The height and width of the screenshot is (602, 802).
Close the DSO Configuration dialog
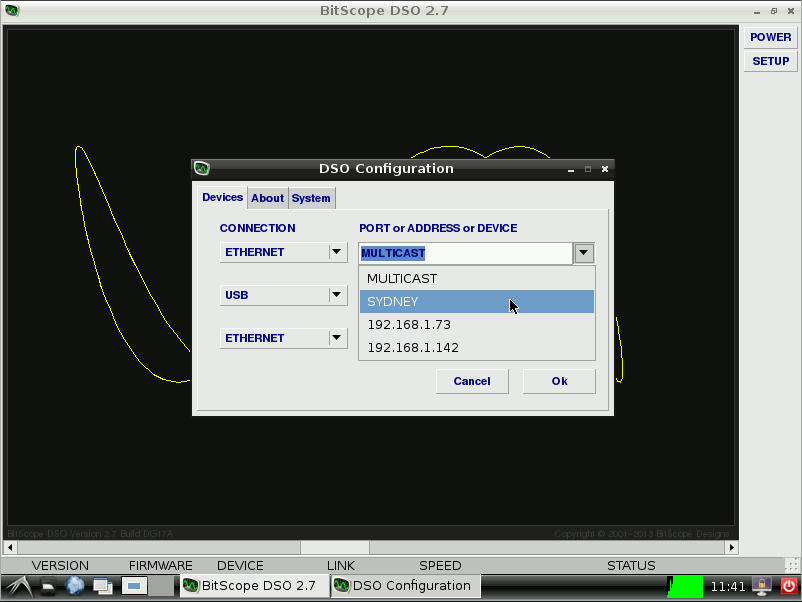point(605,169)
